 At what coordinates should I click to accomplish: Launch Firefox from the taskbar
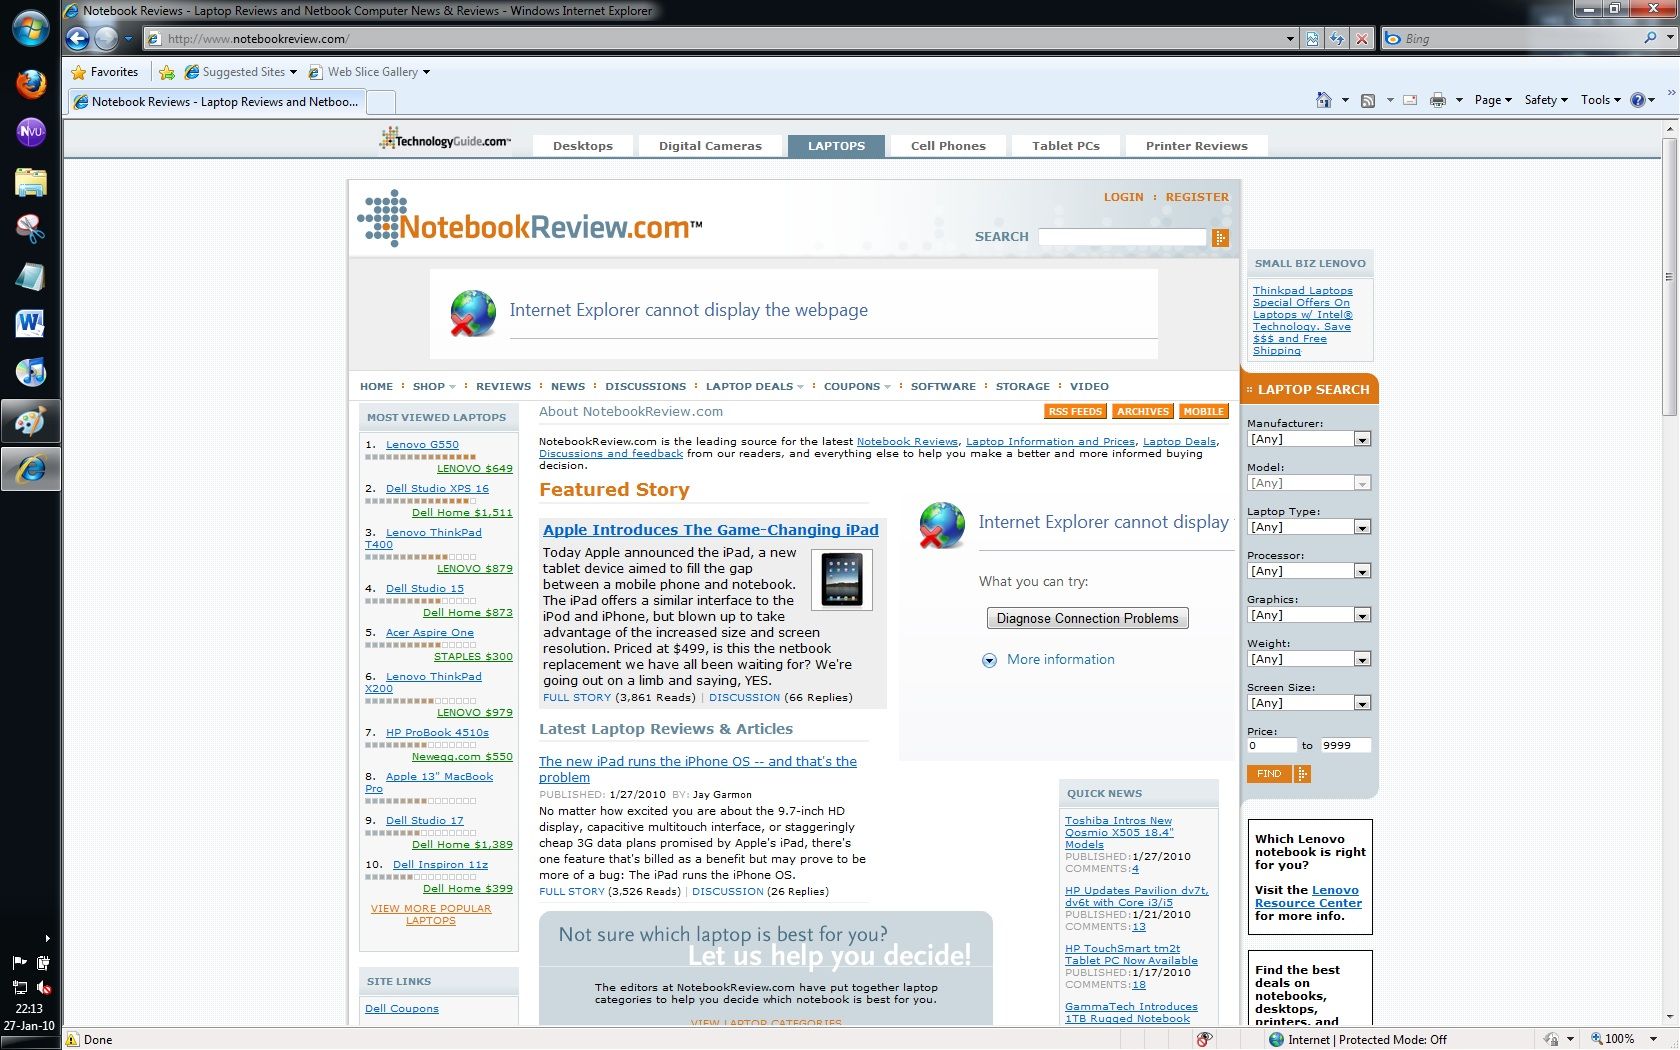click(x=30, y=83)
